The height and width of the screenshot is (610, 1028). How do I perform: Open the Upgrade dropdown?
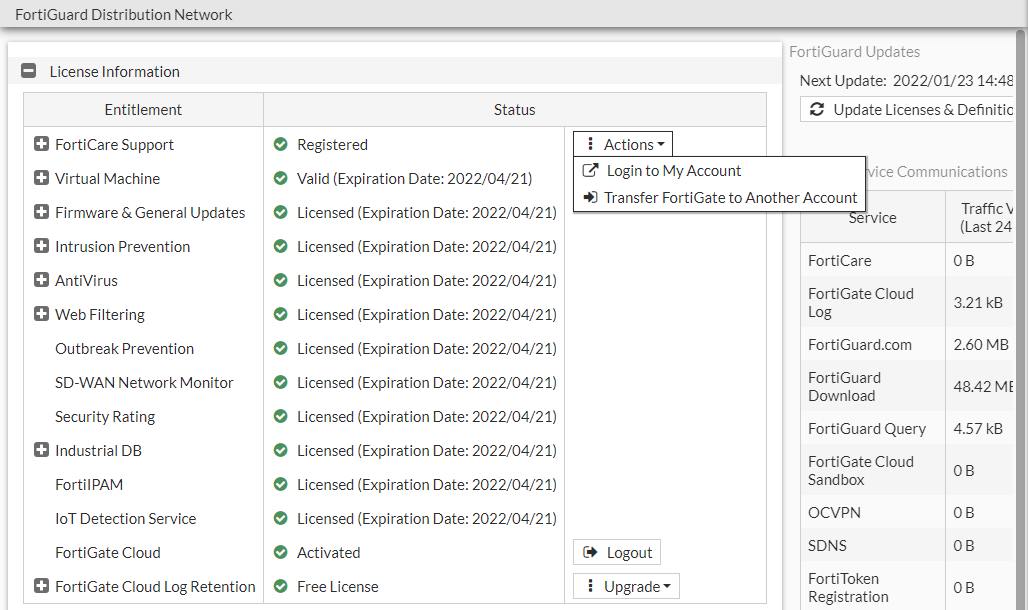pos(626,586)
